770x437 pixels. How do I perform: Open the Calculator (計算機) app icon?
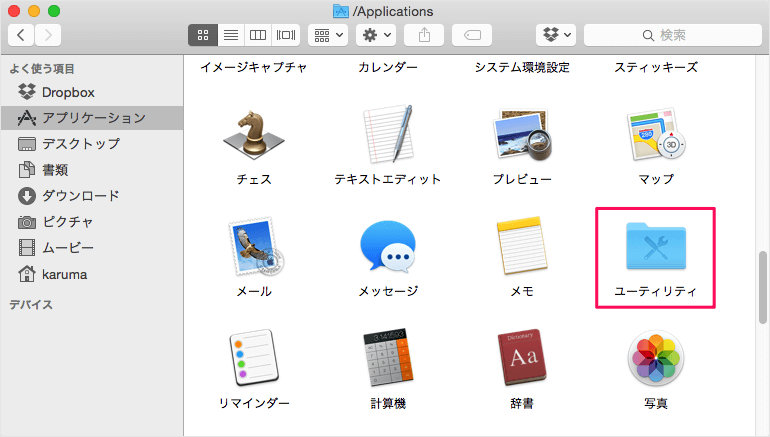click(388, 357)
